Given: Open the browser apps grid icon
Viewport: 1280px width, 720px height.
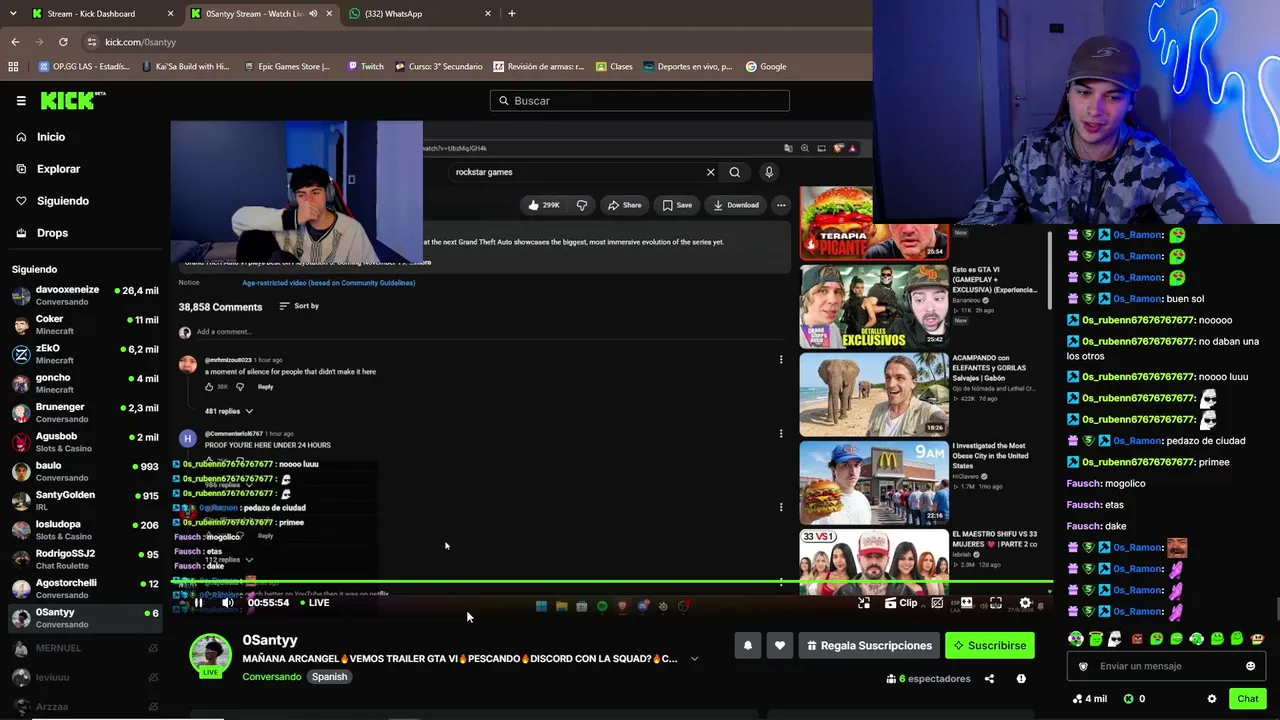Looking at the screenshot, I should pyautogui.click(x=13, y=67).
